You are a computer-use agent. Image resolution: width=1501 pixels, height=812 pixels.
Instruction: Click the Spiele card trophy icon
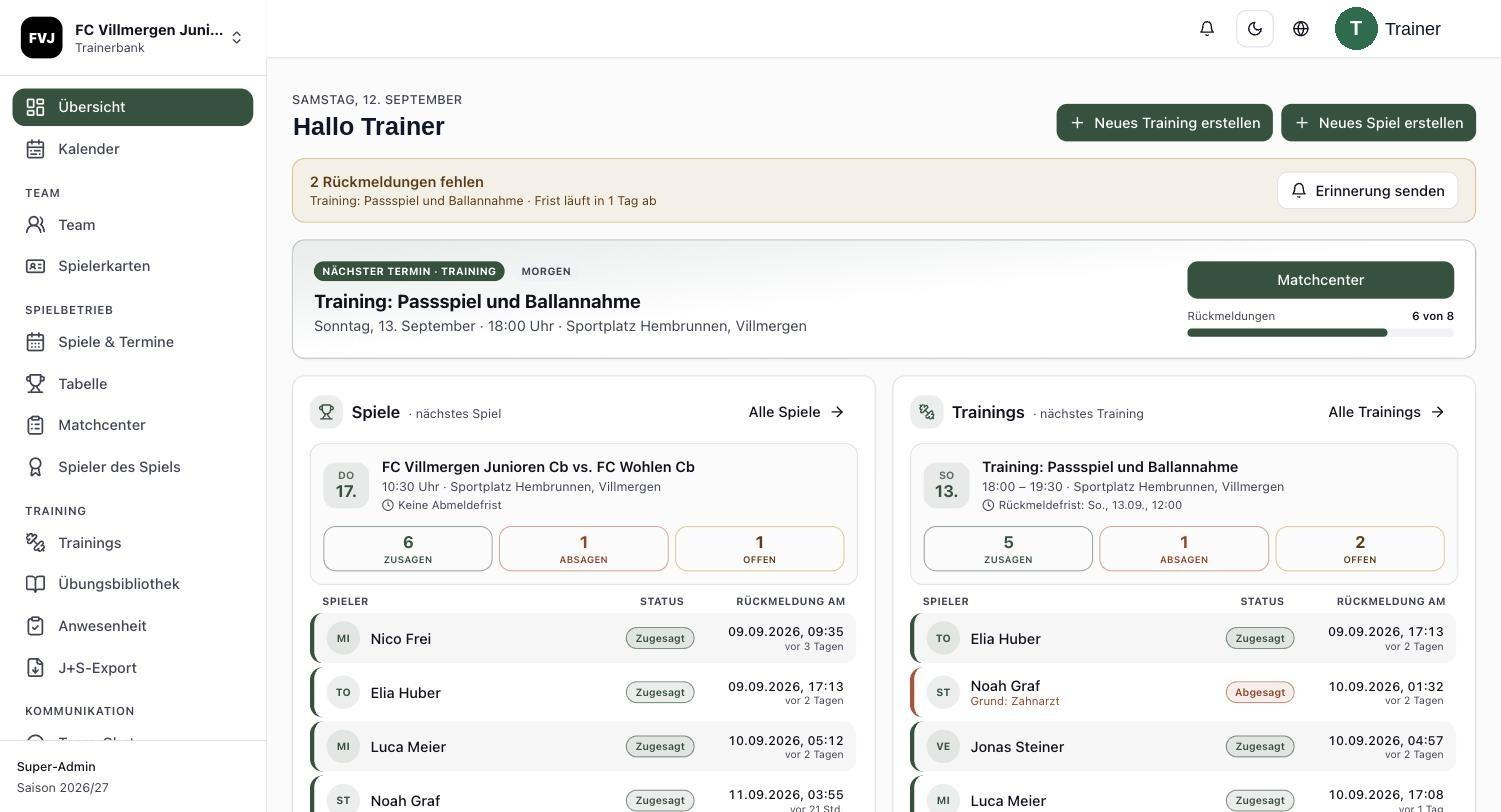click(x=326, y=412)
